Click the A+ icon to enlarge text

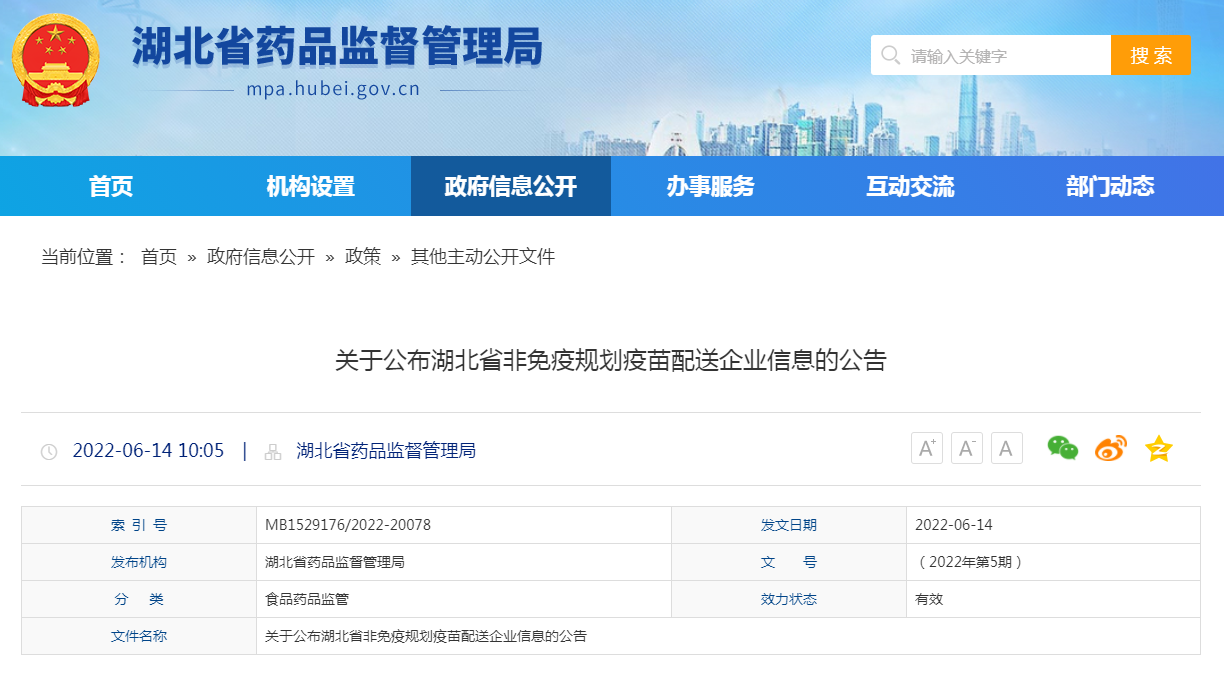[x=925, y=447]
